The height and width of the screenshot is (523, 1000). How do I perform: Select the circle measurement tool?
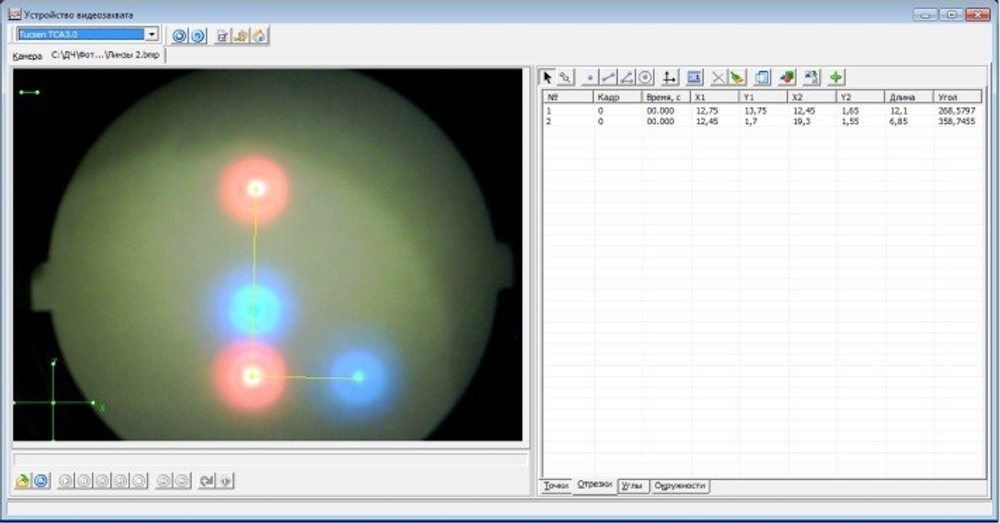pyautogui.click(x=645, y=77)
